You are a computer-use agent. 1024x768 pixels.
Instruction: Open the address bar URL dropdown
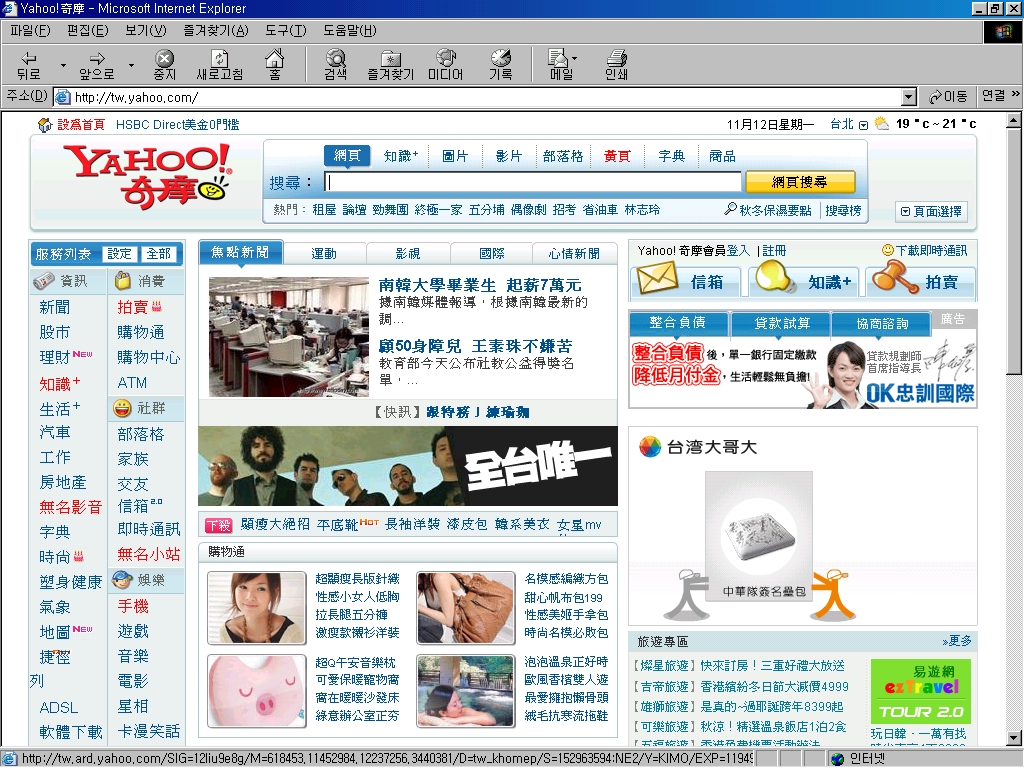tap(908, 97)
